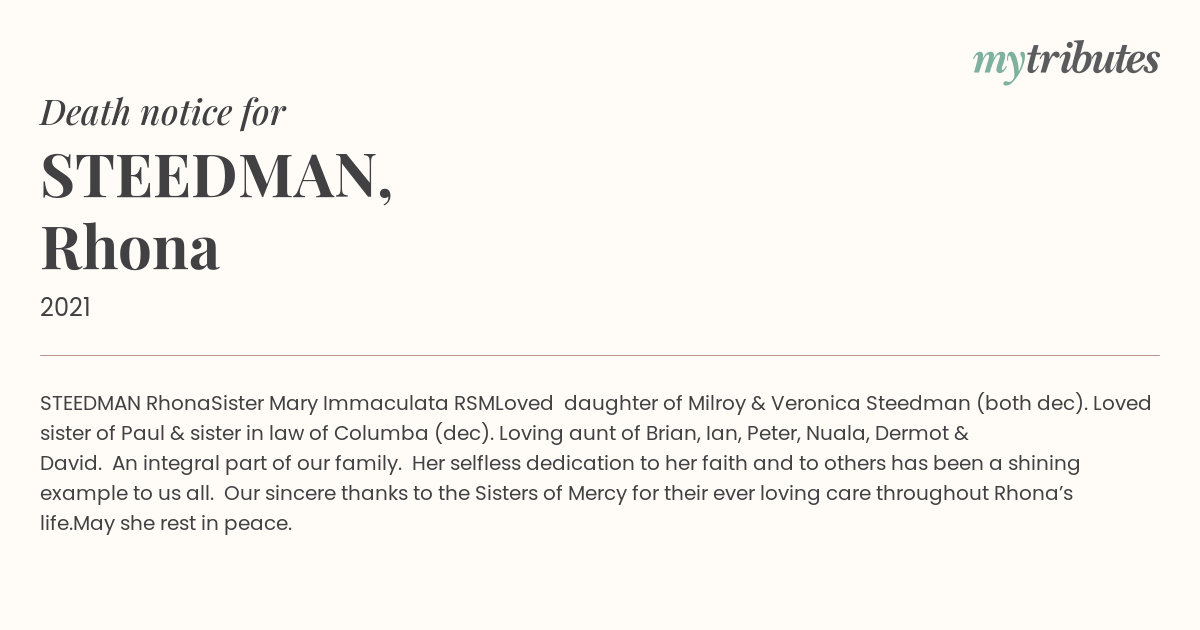Image resolution: width=1200 pixels, height=630 pixels.
Task: Click 'Brian, Ian, Peter, Nuala' names
Action: point(759,433)
